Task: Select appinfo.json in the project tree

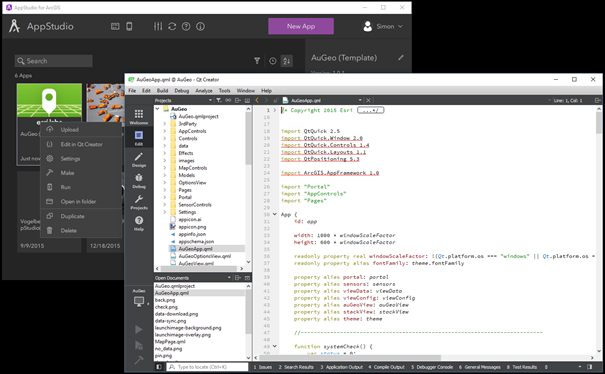Action: pos(192,234)
